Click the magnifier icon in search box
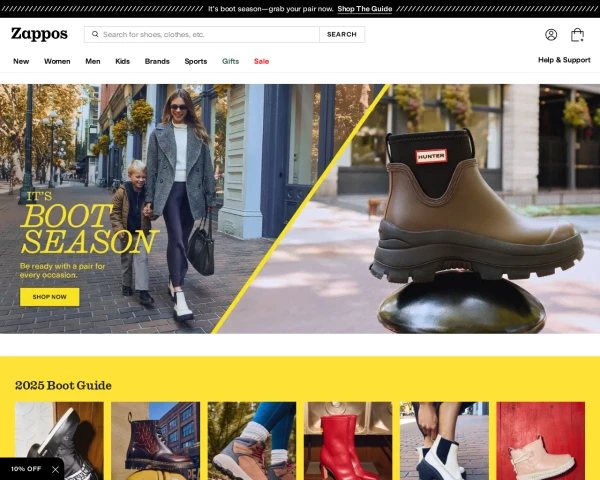 [x=95, y=34]
